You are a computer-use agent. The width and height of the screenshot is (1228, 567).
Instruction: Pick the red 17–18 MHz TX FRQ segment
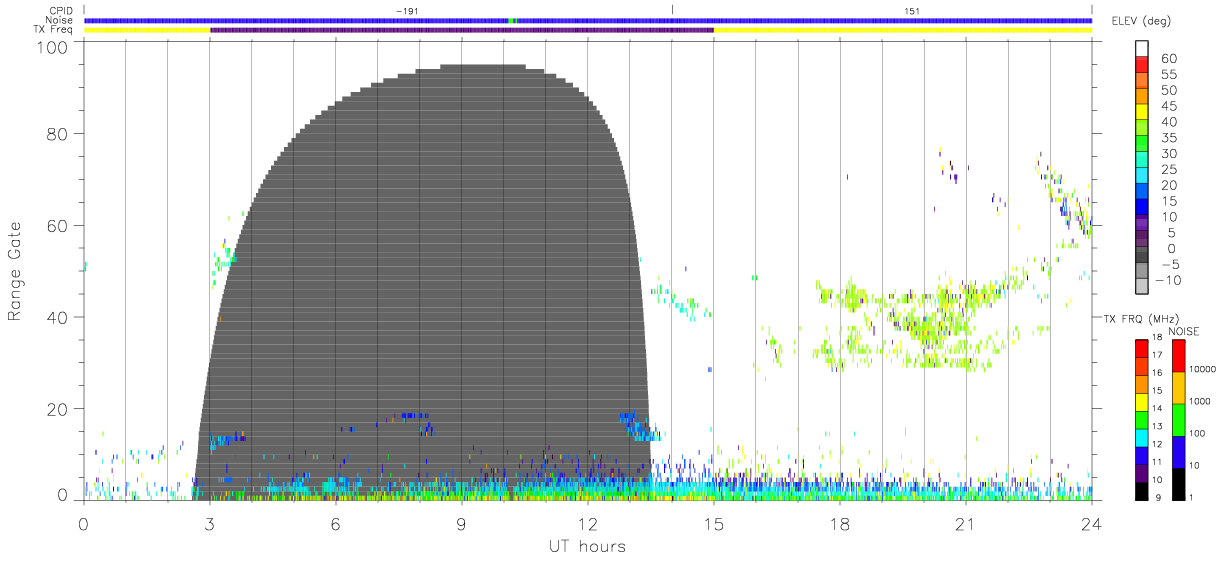[1142, 348]
